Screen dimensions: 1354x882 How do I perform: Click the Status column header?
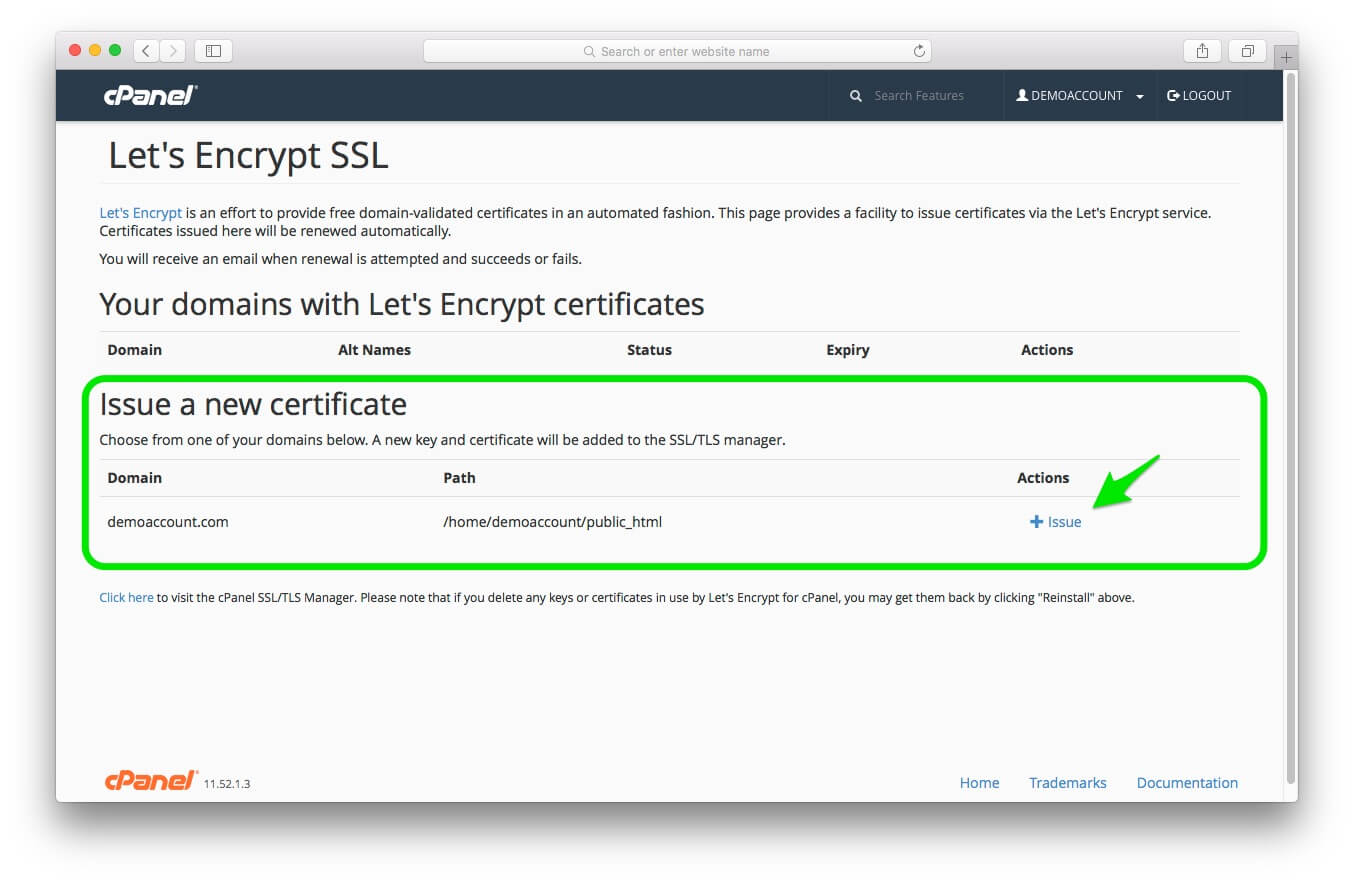pyautogui.click(x=649, y=350)
